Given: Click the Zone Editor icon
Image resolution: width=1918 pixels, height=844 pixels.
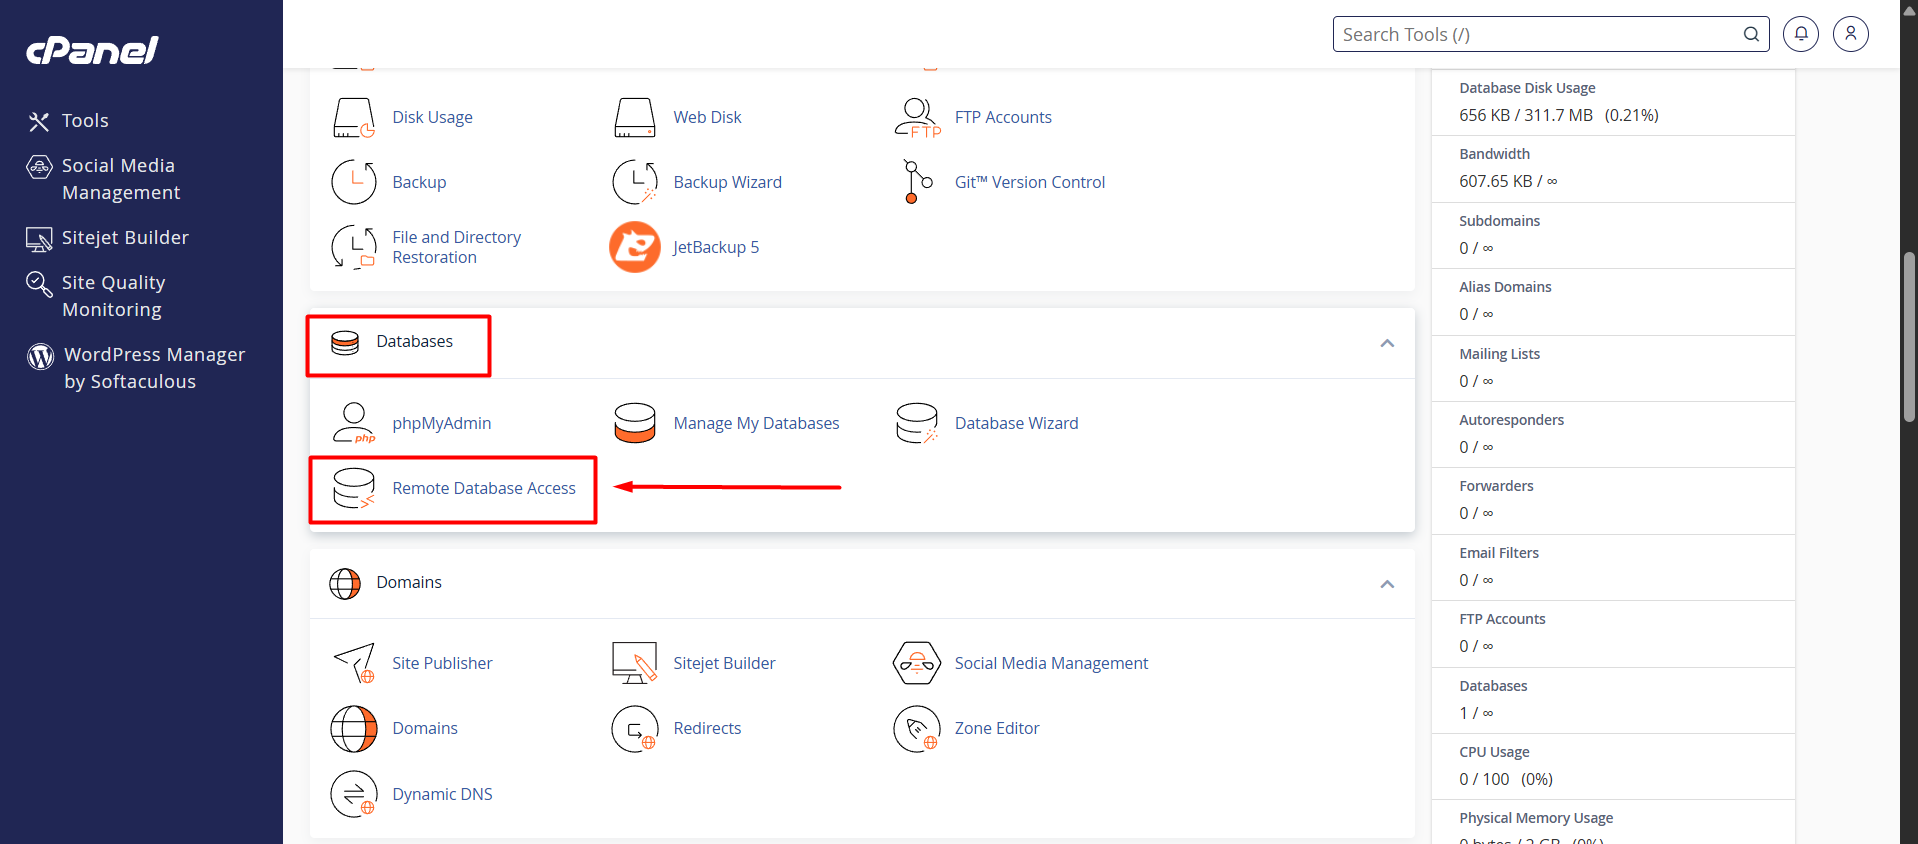Looking at the screenshot, I should (x=916, y=728).
